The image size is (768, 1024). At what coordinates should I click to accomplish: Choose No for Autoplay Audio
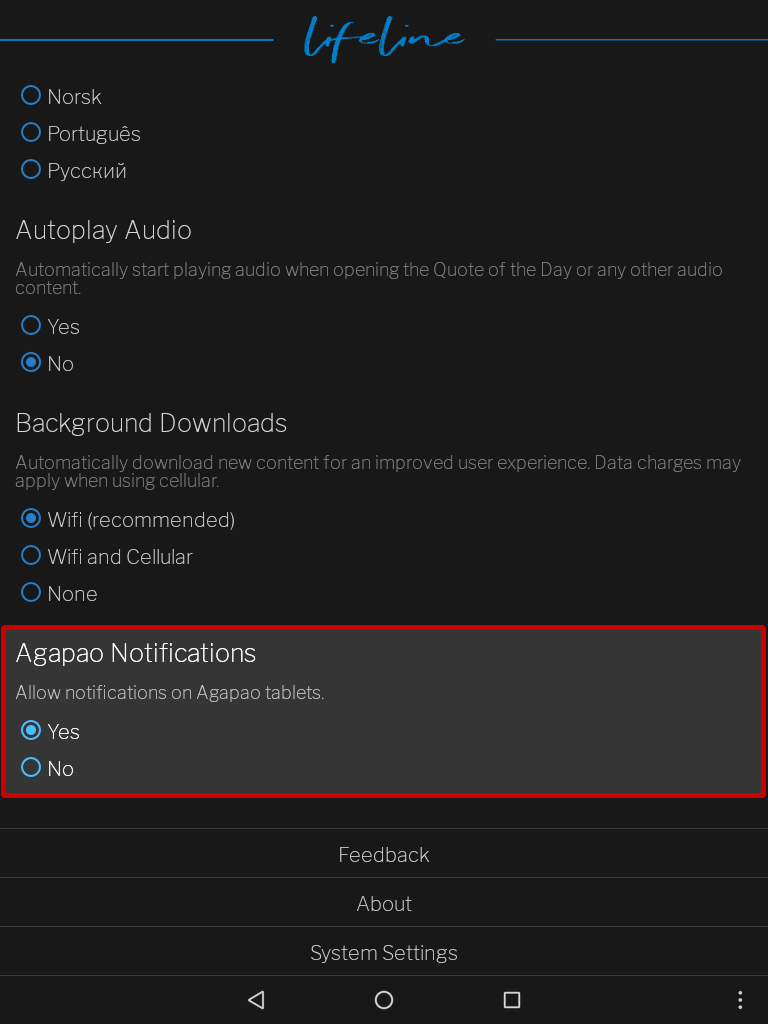[x=47, y=363]
